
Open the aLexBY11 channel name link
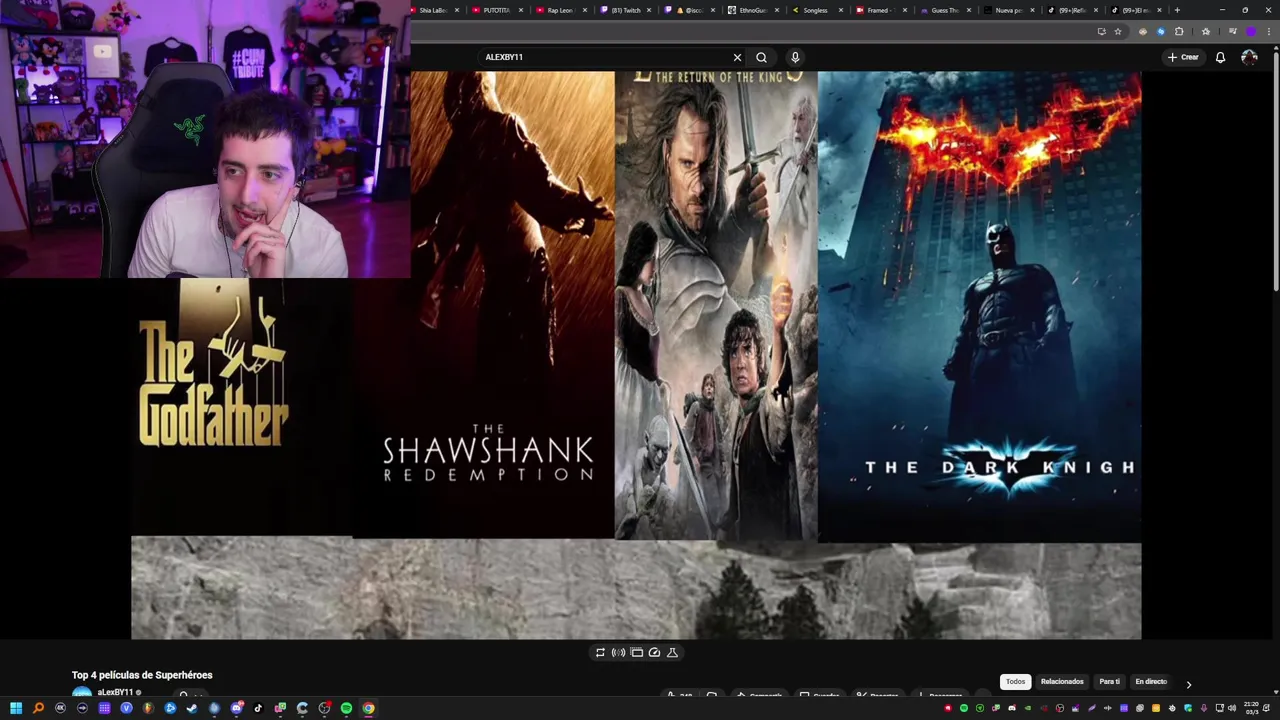click(x=115, y=692)
